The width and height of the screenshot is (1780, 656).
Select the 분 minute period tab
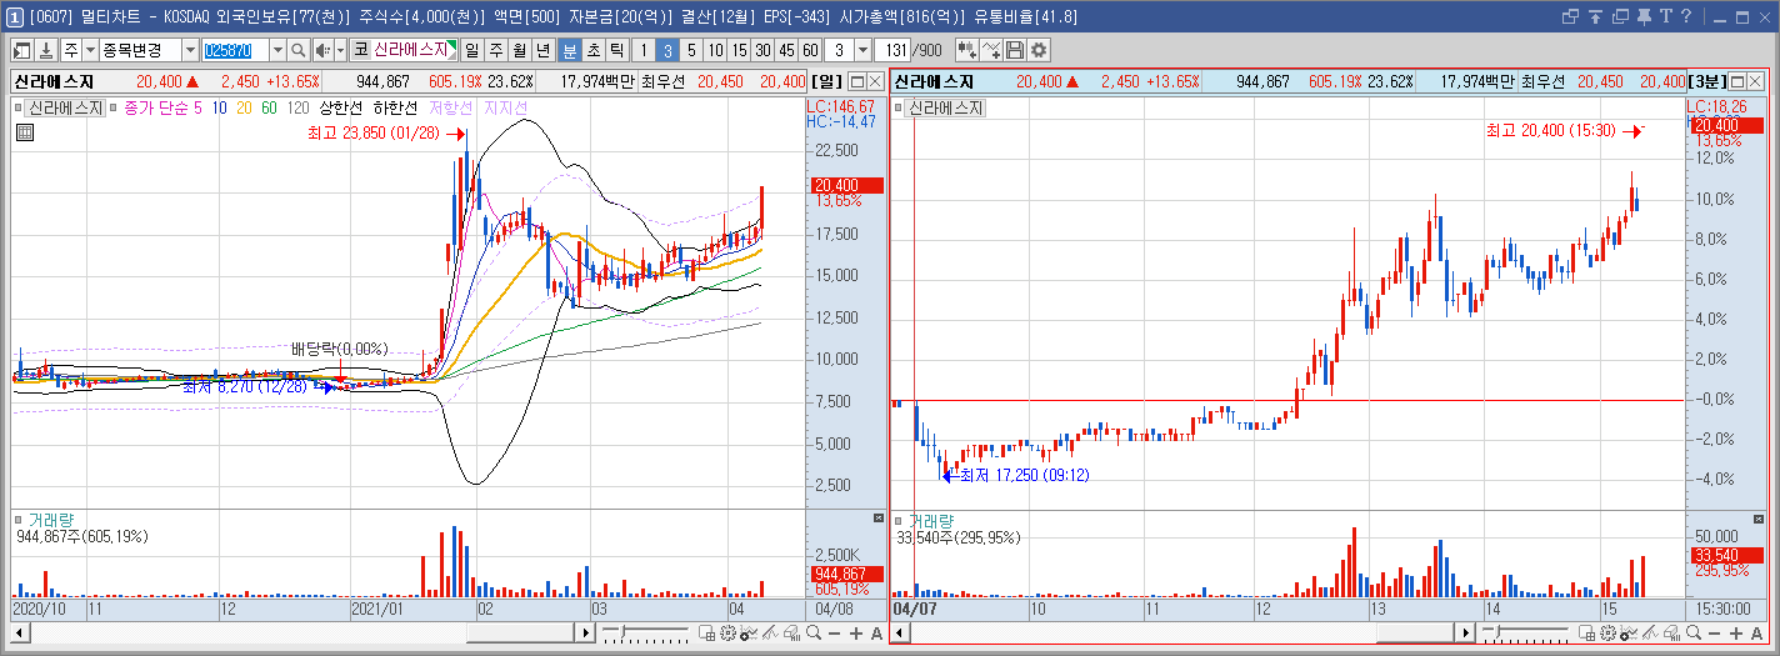pos(569,50)
